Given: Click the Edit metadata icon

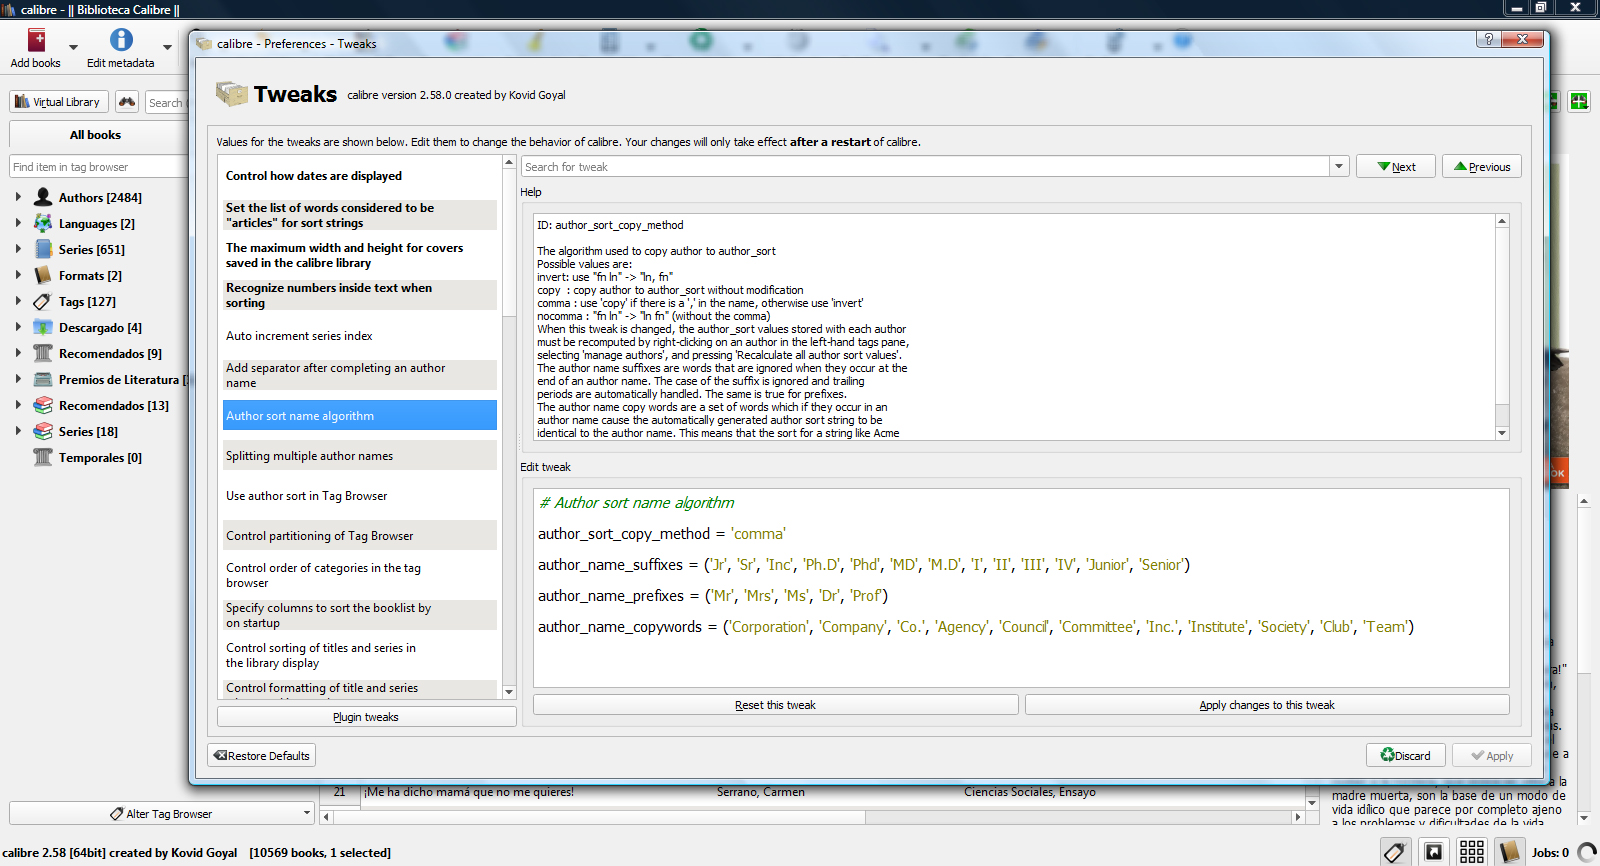Looking at the screenshot, I should 121,40.
